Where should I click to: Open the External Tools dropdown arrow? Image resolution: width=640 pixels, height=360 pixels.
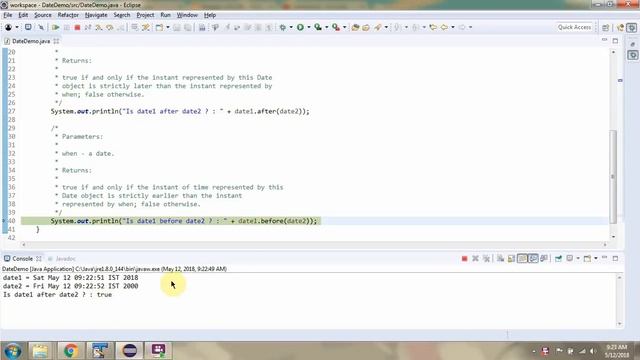[344, 27]
